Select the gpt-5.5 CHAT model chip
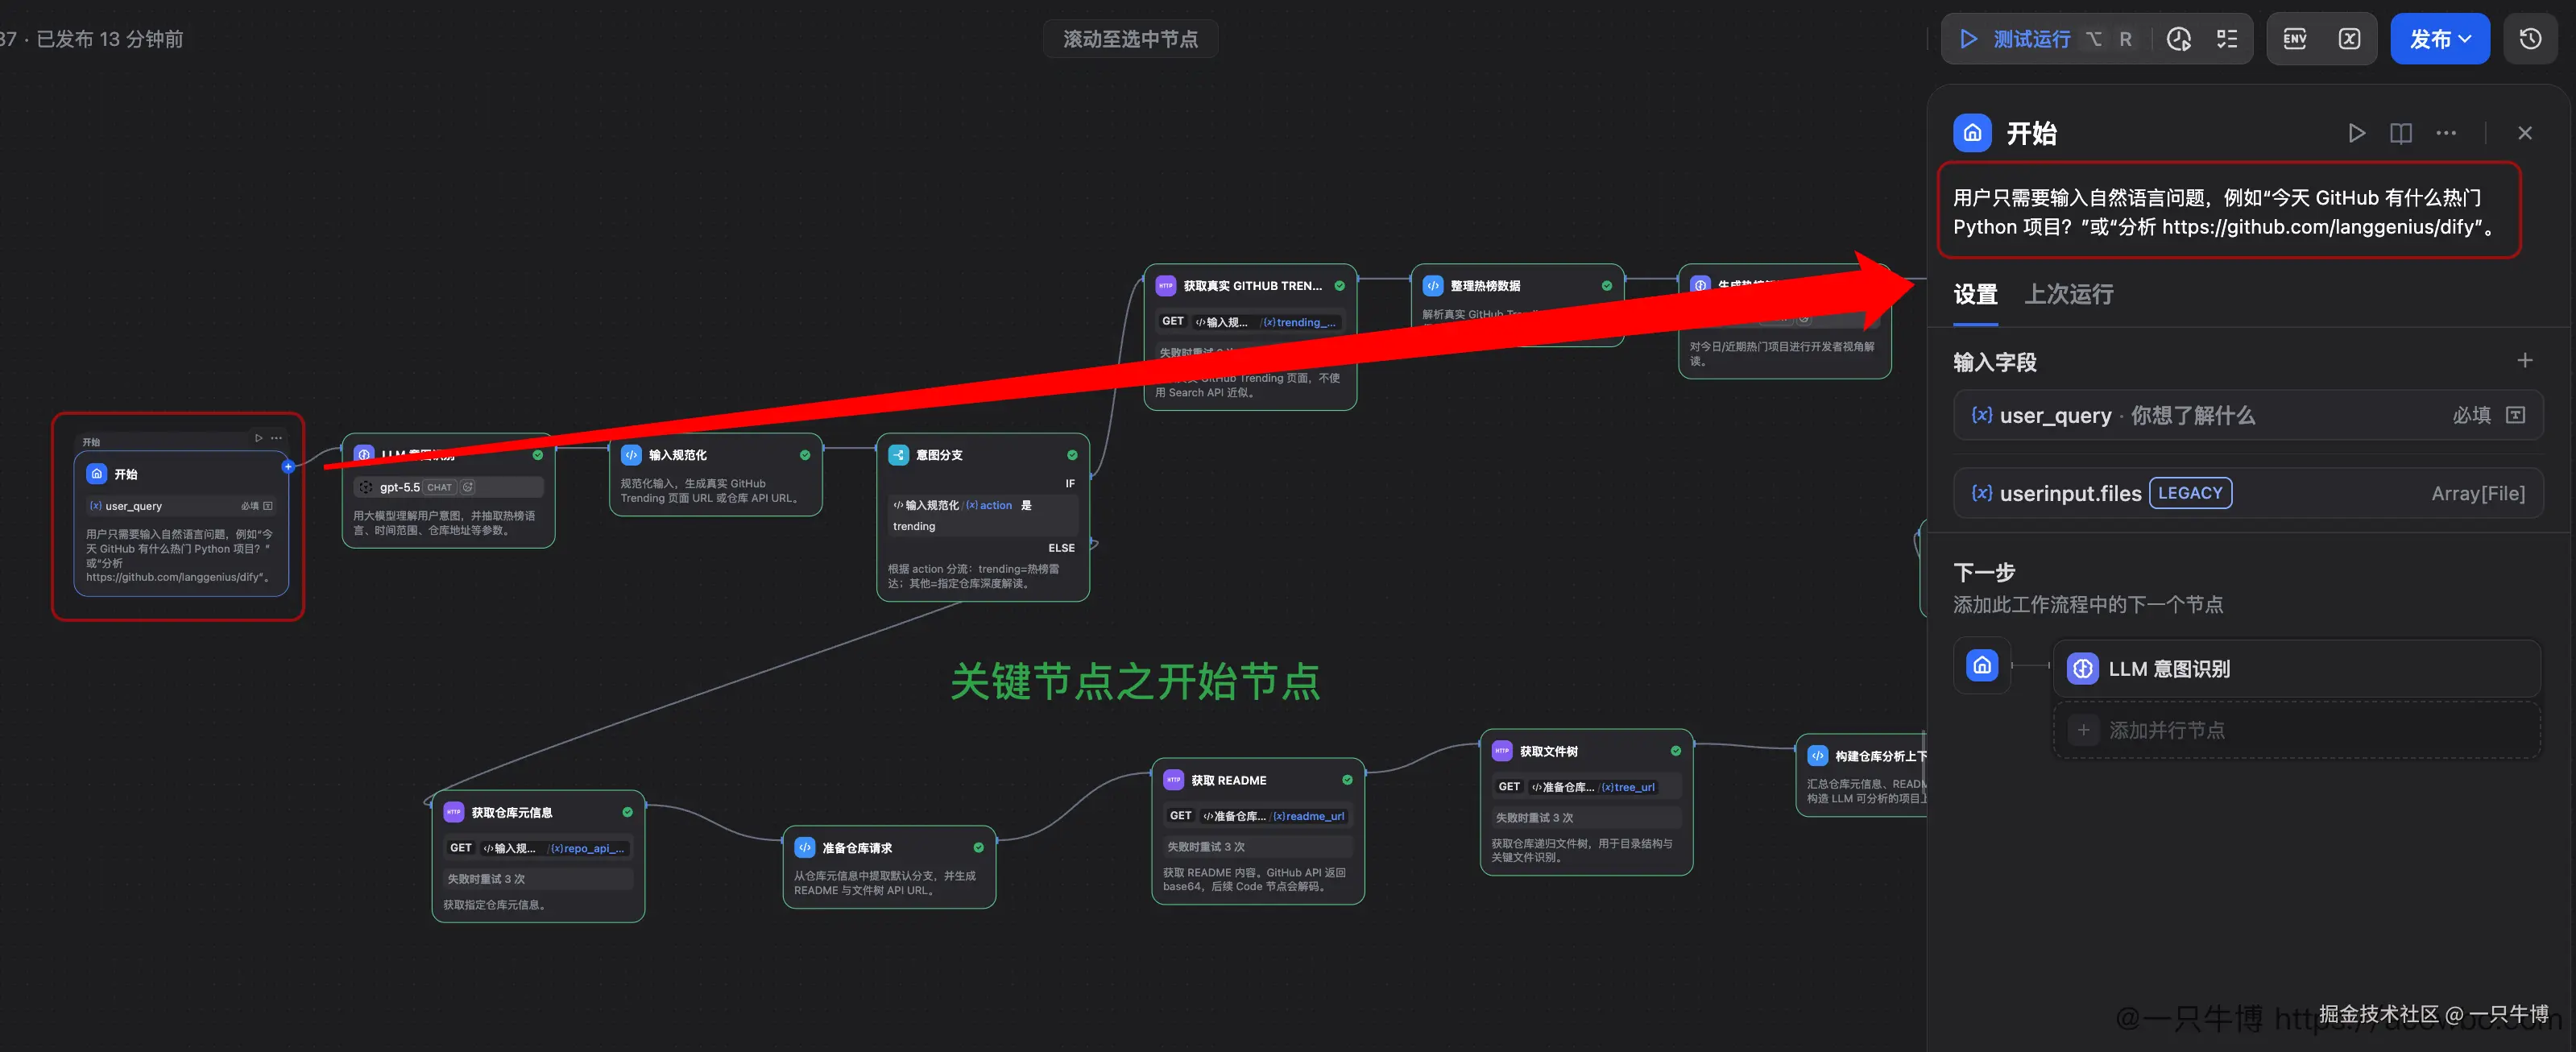2576x1052 pixels. 448,487
